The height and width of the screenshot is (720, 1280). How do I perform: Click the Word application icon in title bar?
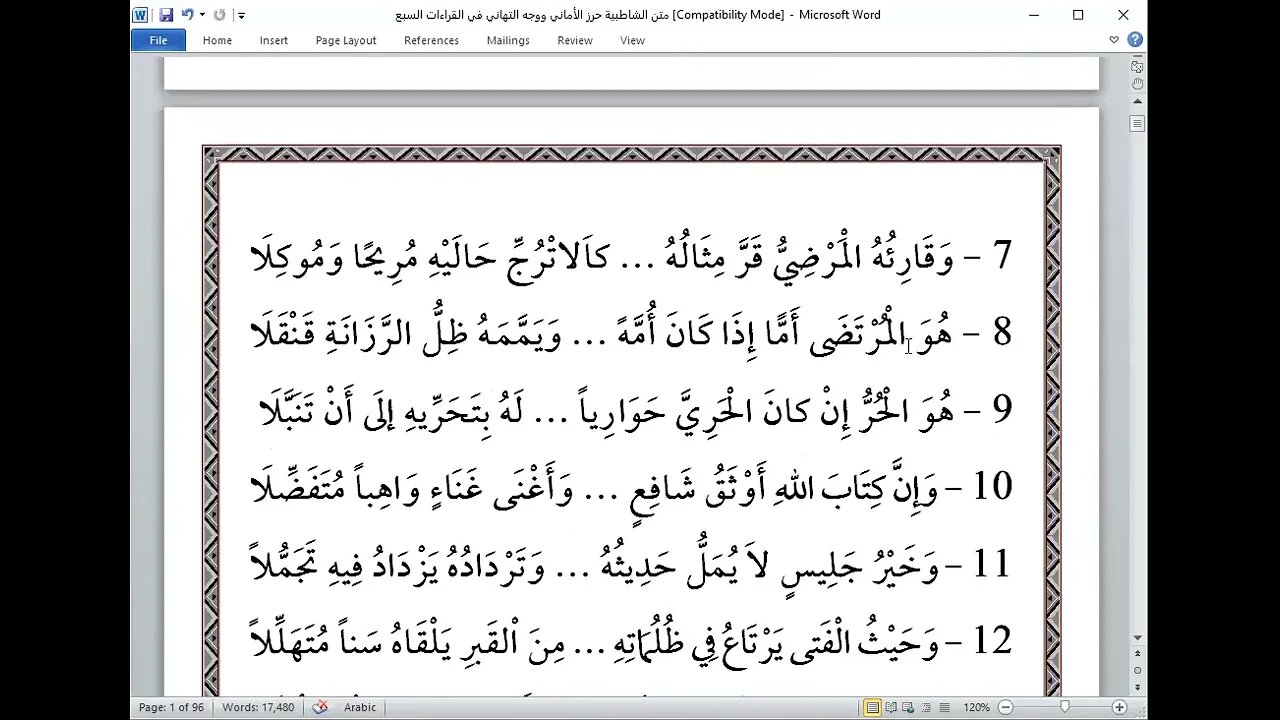point(141,15)
